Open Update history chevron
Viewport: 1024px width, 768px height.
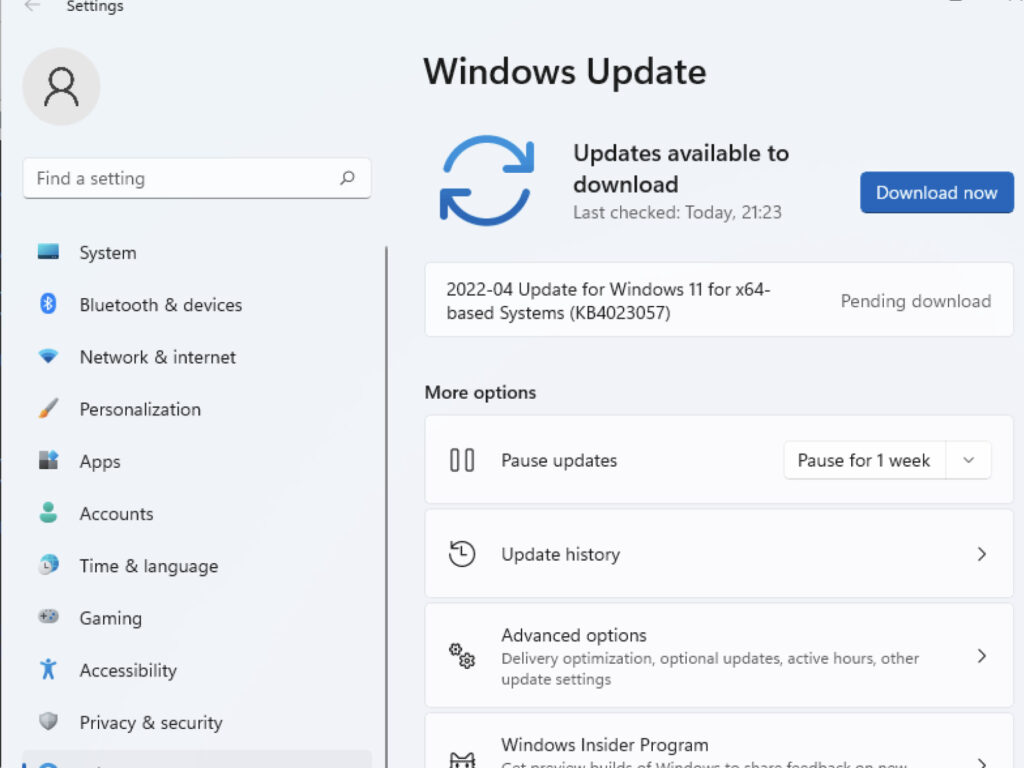[x=981, y=554]
